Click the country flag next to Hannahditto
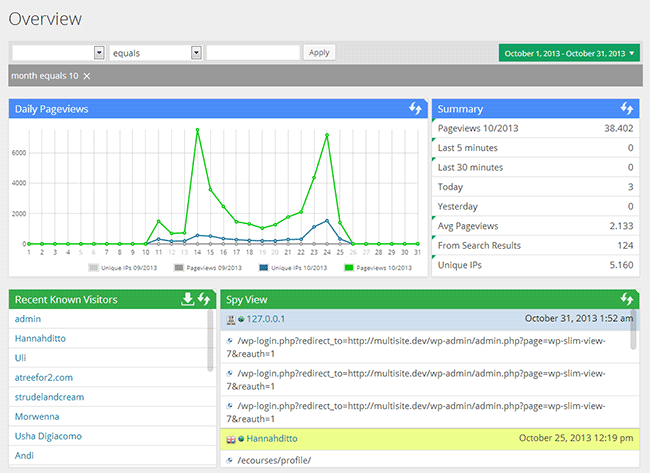The image size is (650, 473). [231, 439]
